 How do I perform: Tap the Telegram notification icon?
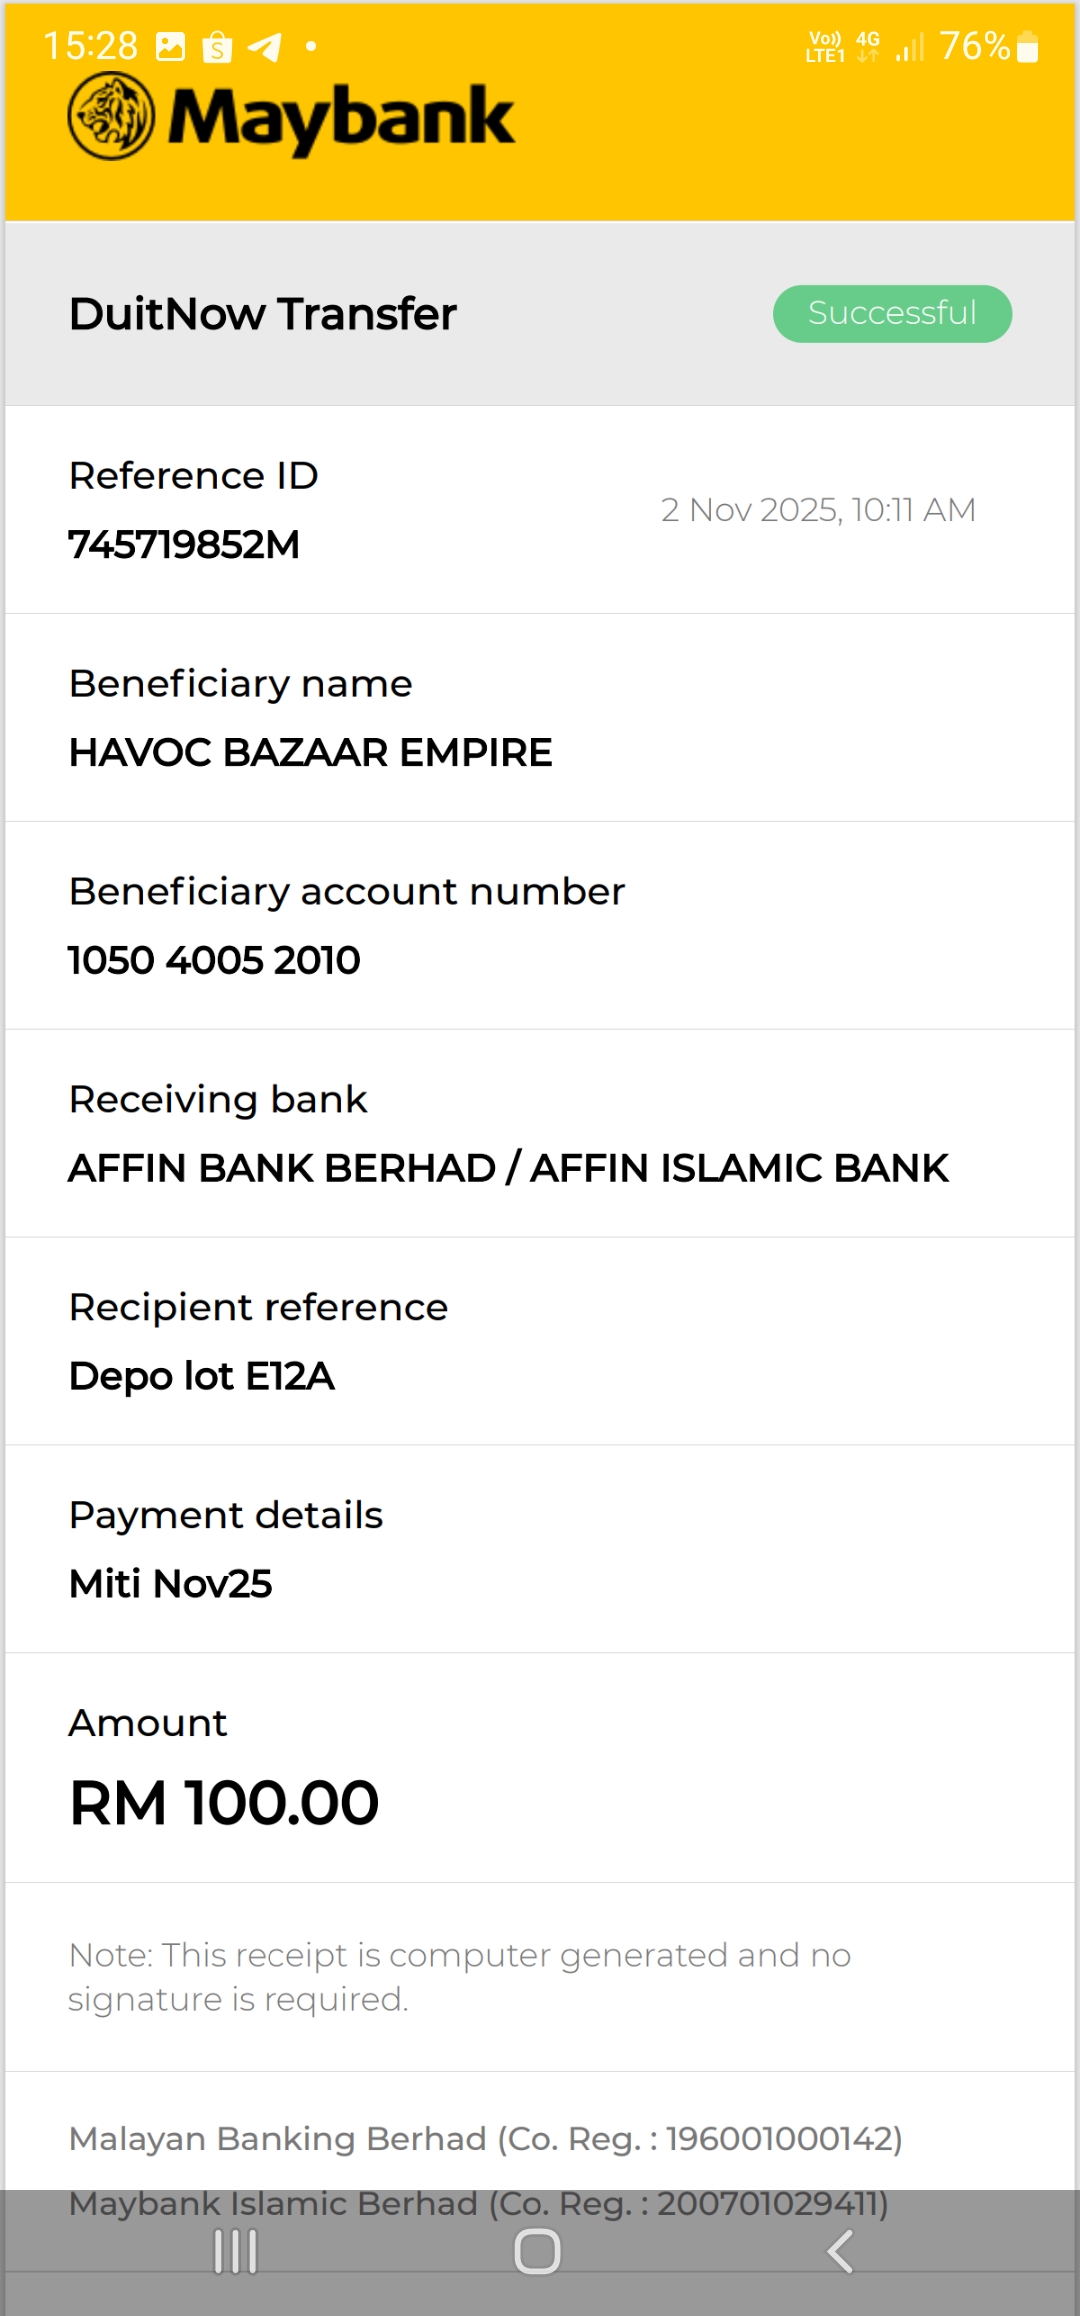pos(265,47)
